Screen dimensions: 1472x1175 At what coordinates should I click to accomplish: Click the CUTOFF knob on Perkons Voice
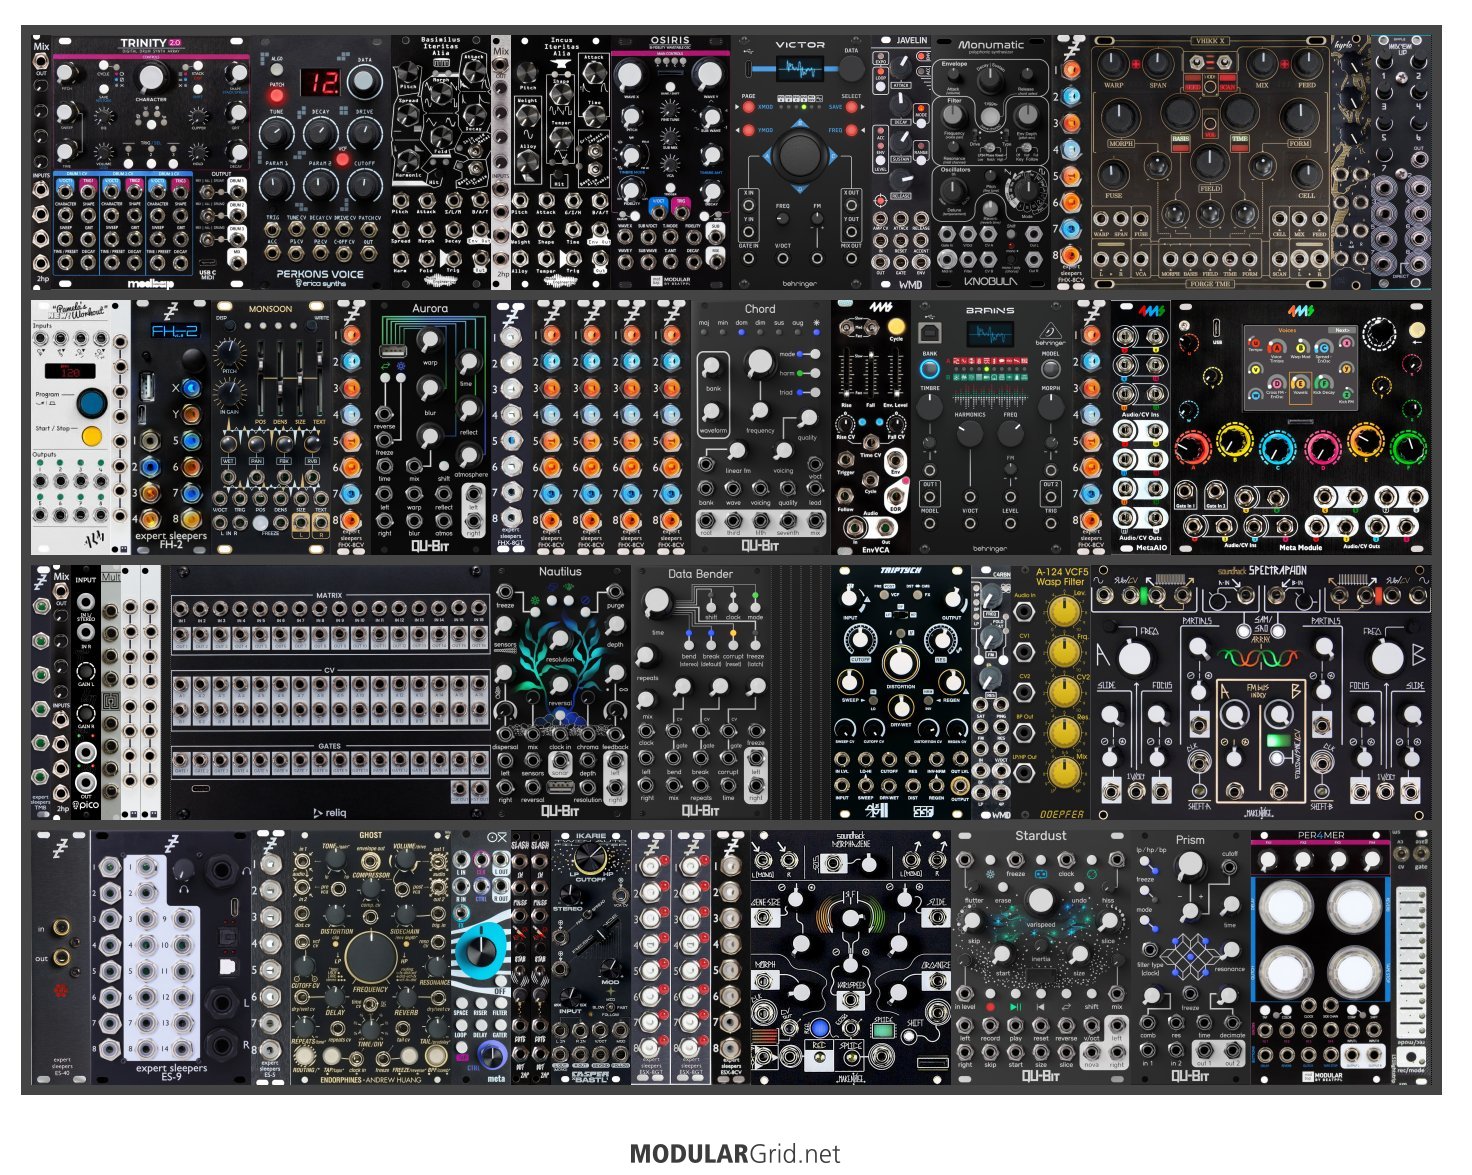click(x=364, y=184)
